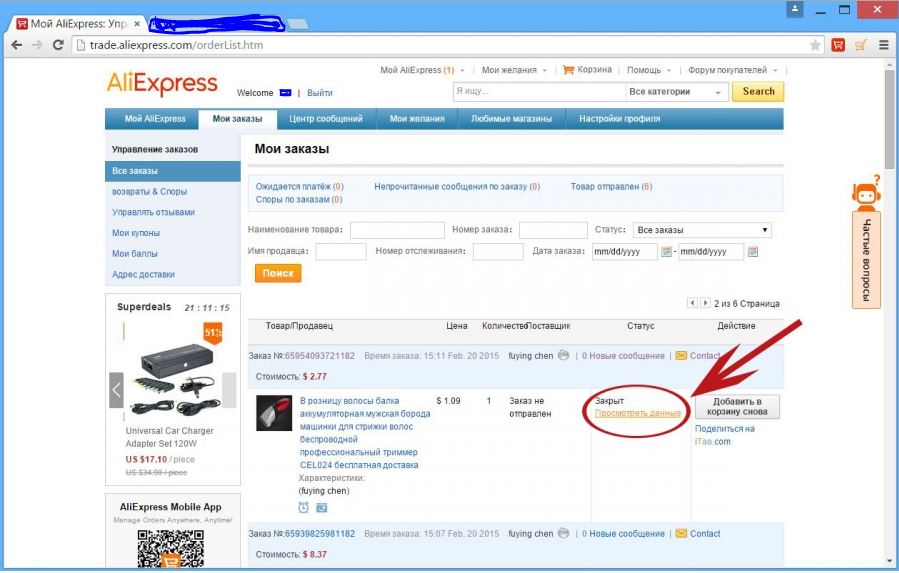The height and width of the screenshot is (573, 899).
Task: Switch to Мой AliExpress nav tab
Action: 155,119
